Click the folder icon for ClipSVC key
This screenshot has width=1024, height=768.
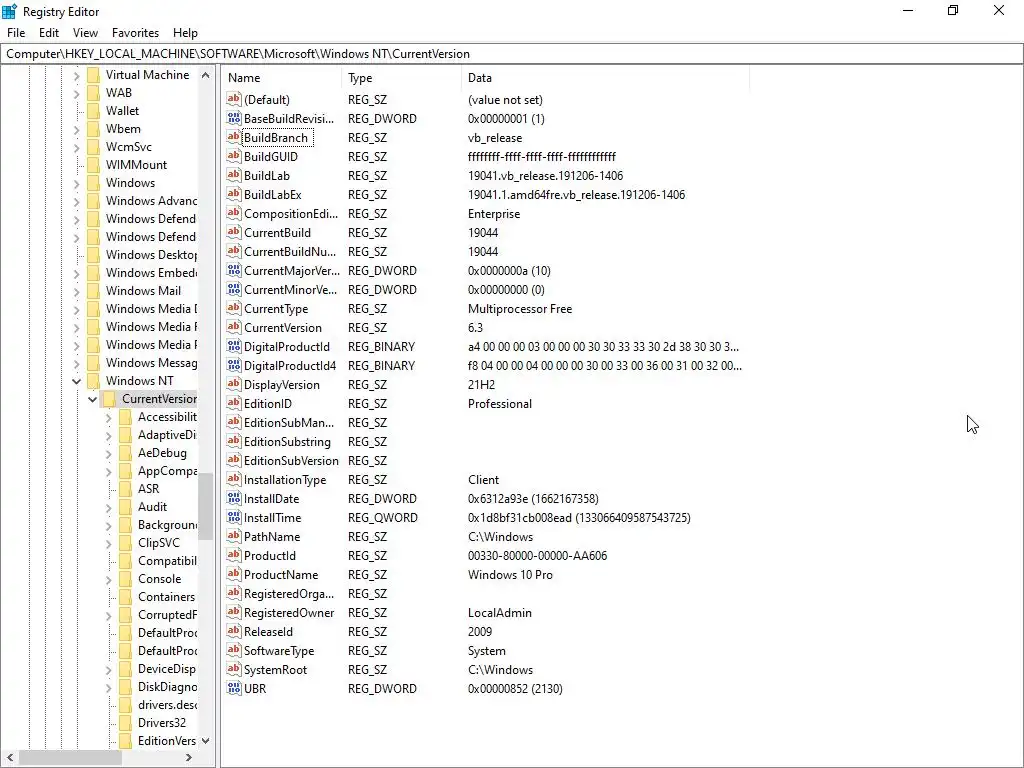pos(125,543)
